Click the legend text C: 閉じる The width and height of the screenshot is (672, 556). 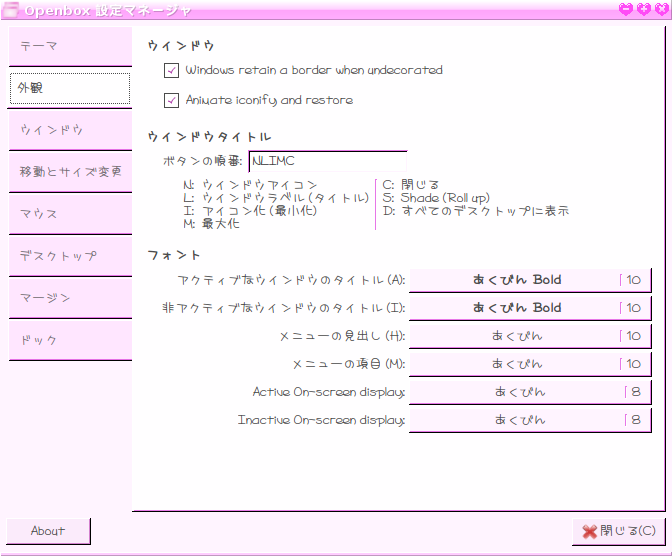[411, 185]
